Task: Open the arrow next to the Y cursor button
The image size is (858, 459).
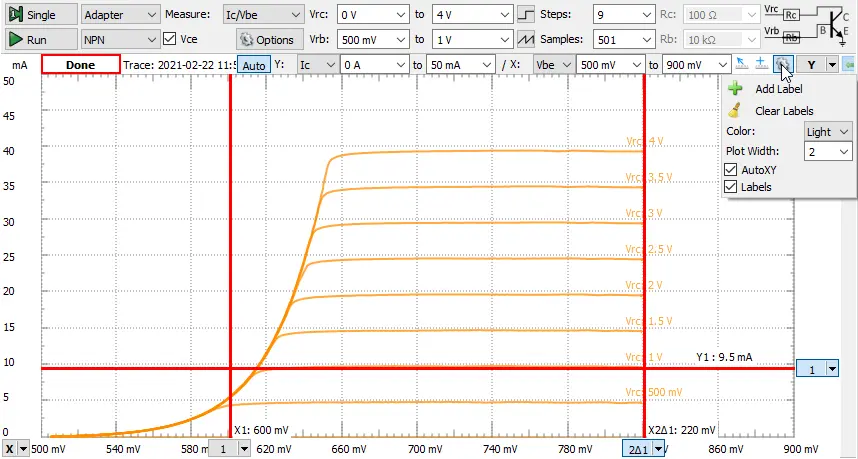Action: (x=832, y=65)
